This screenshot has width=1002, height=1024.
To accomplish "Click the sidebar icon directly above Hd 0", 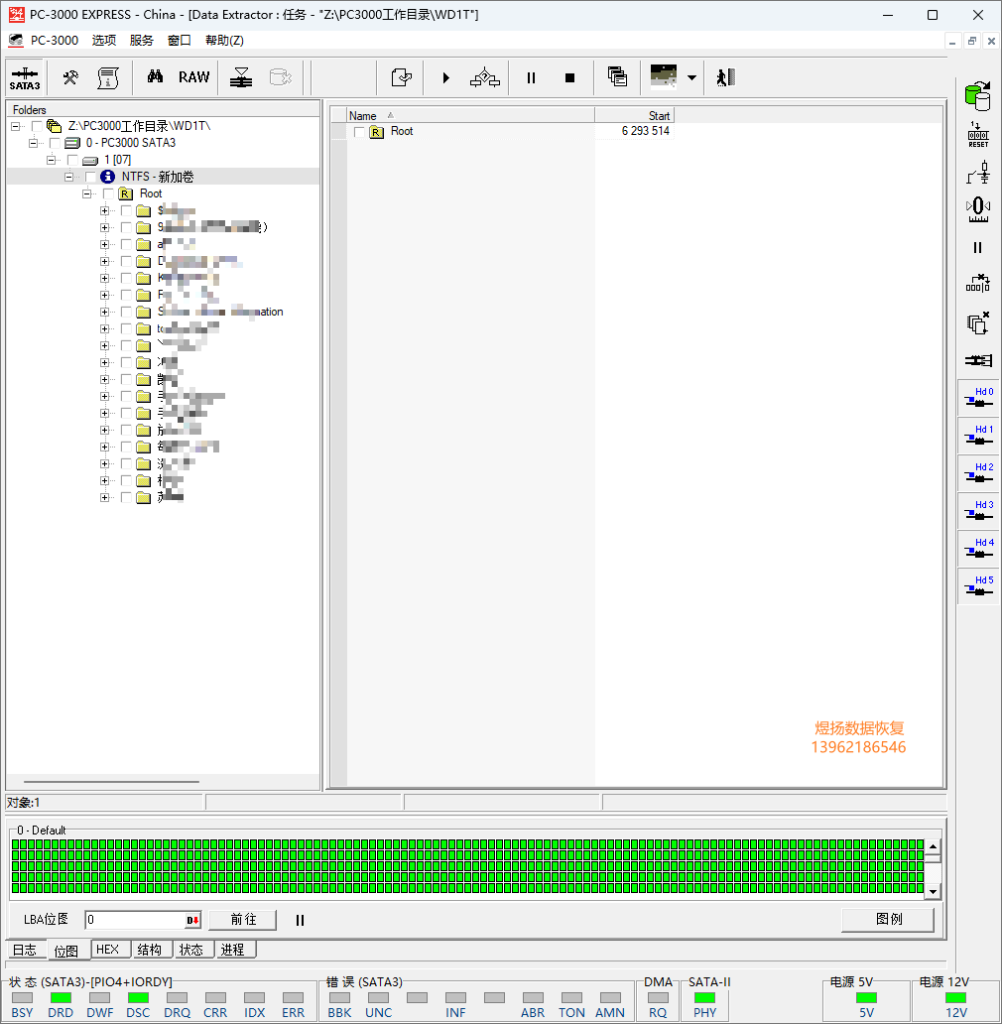I will tap(978, 360).
